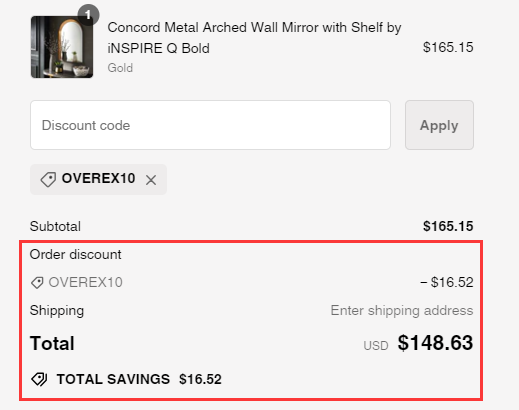This screenshot has width=519, height=410.
Task: Click the Subtotal amount $165.15
Action: click(448, 226)
